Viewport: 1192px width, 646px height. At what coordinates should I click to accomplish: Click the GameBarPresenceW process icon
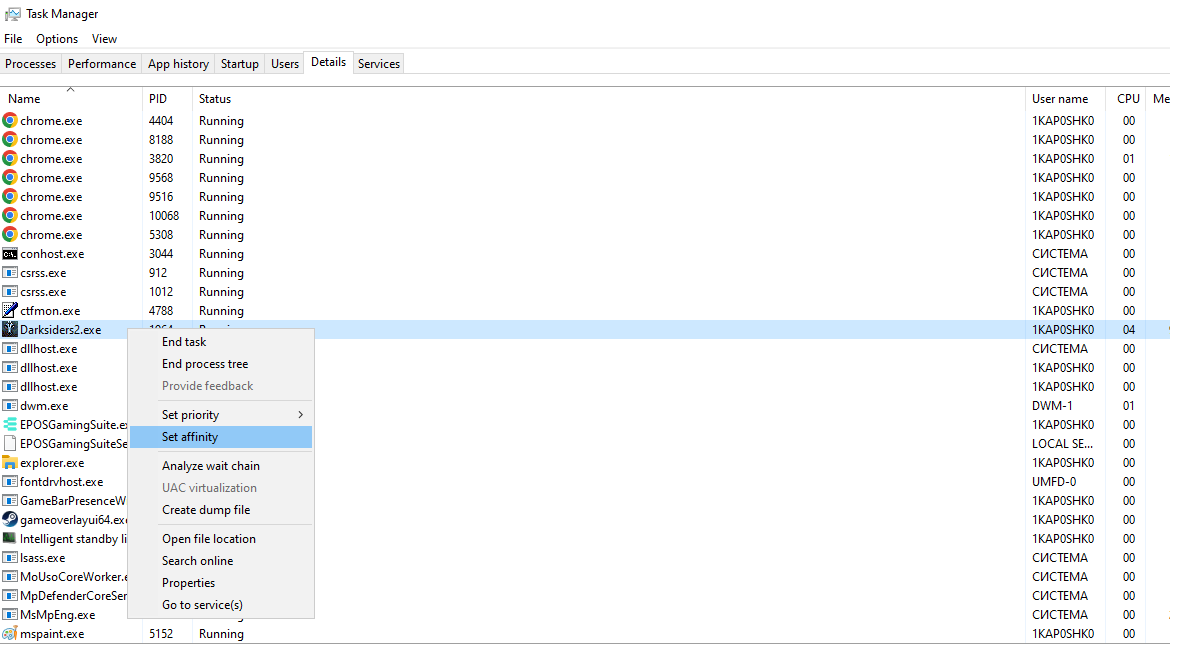(10, 500)
